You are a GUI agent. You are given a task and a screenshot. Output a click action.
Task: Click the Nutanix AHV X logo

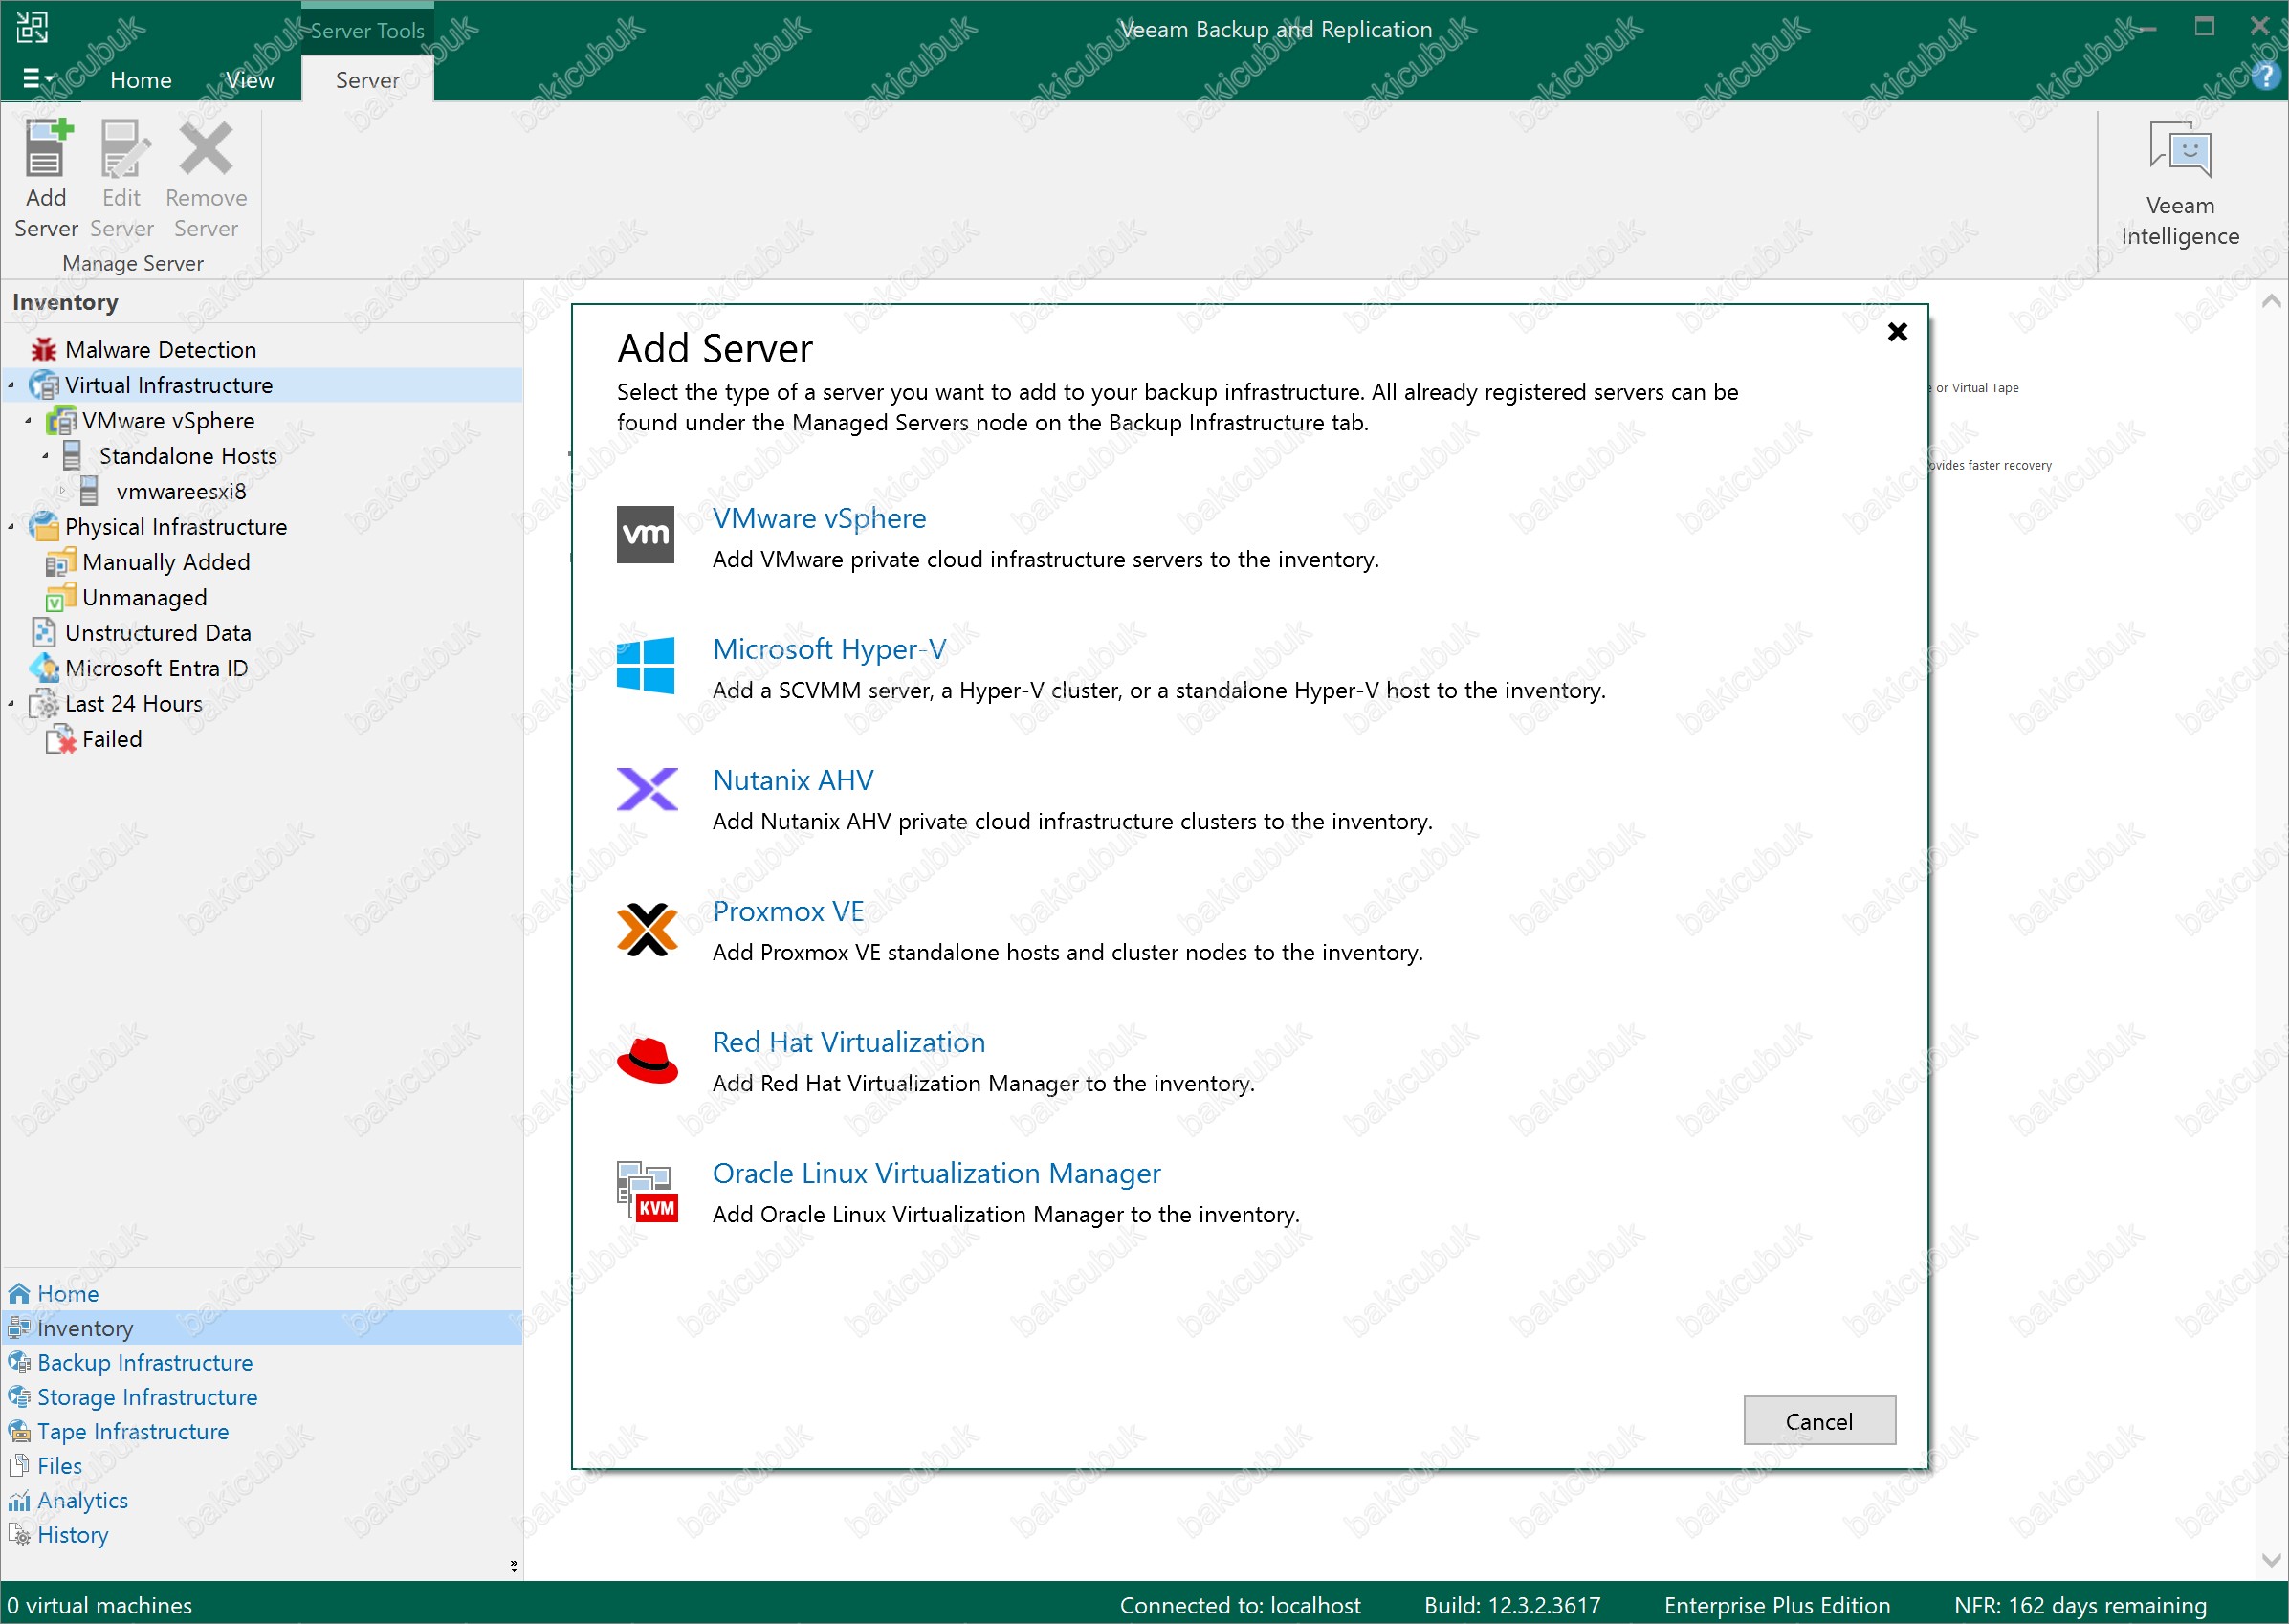647,789
